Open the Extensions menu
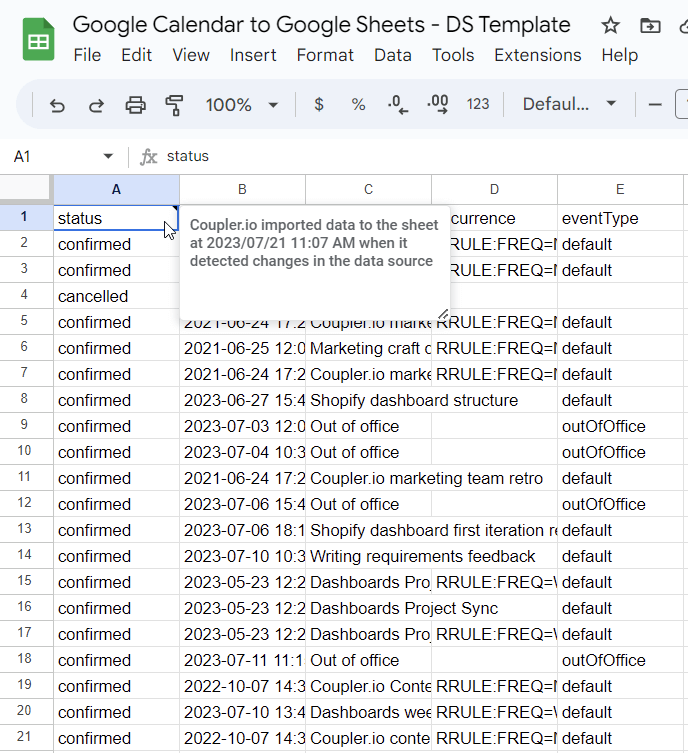688x753 pixels. pyautogui.click(x=537, y=55)
